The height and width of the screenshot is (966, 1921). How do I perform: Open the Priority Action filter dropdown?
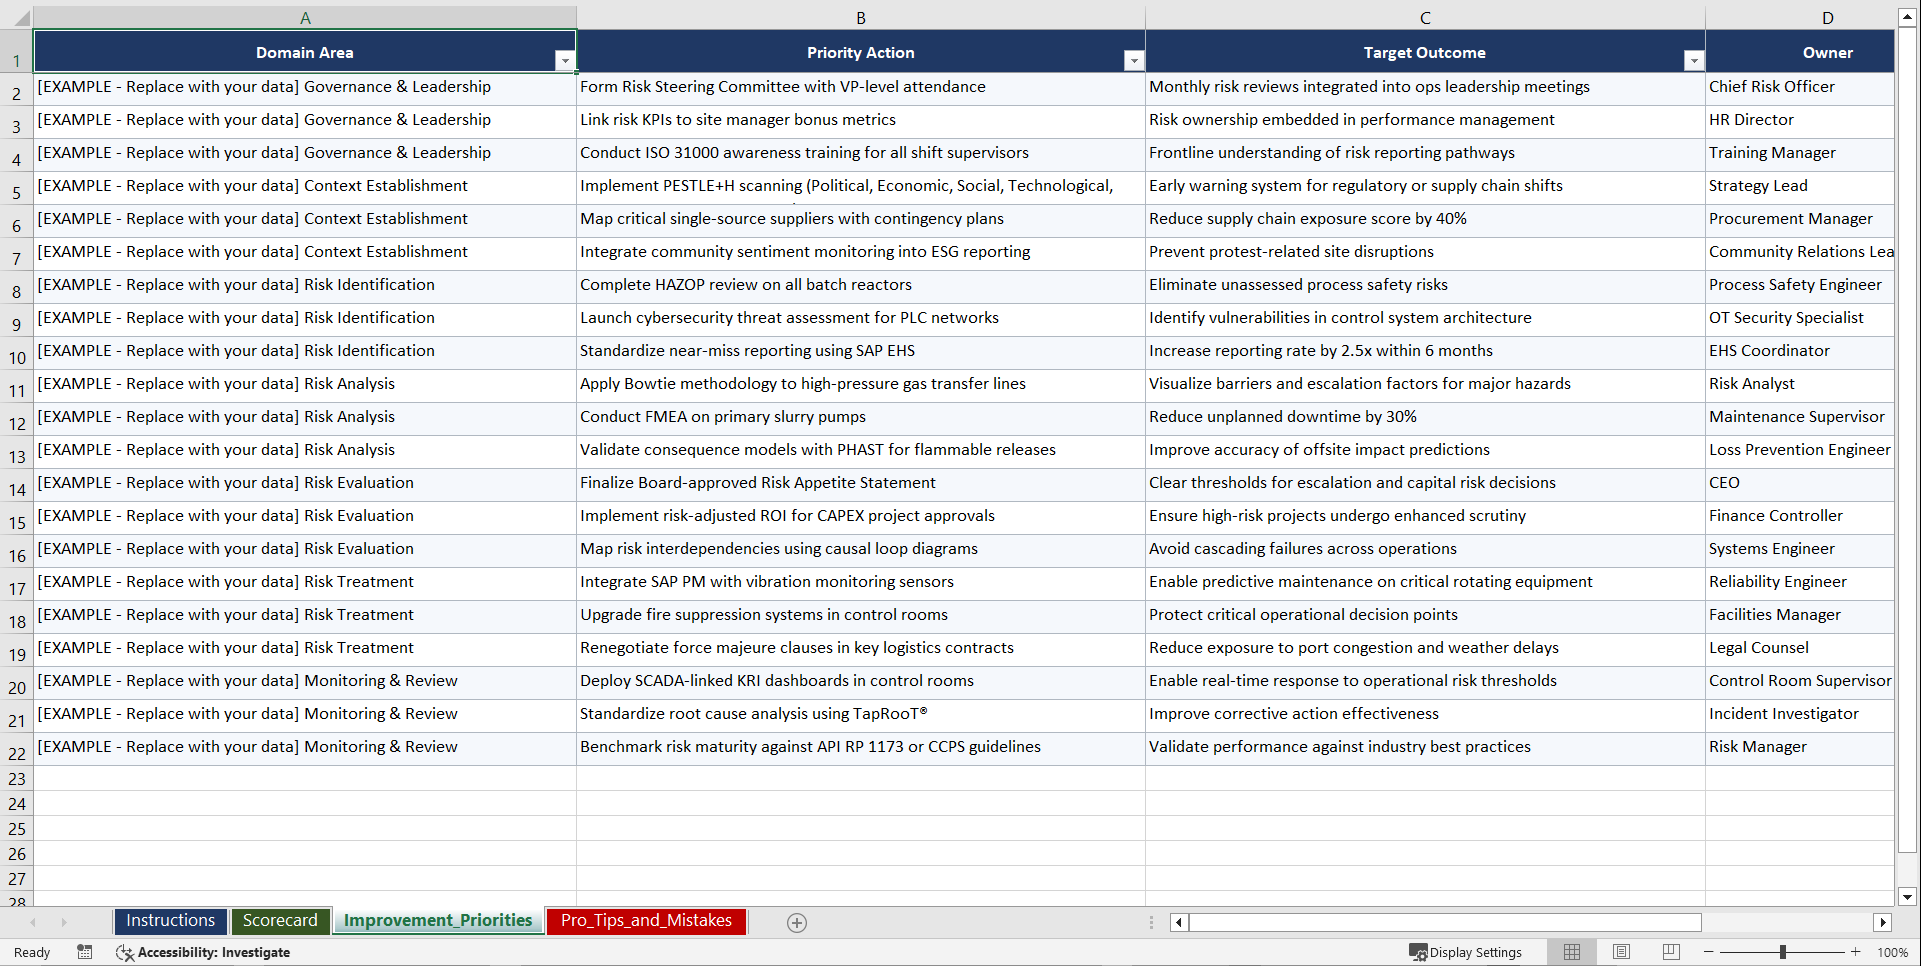(1134, 60)
